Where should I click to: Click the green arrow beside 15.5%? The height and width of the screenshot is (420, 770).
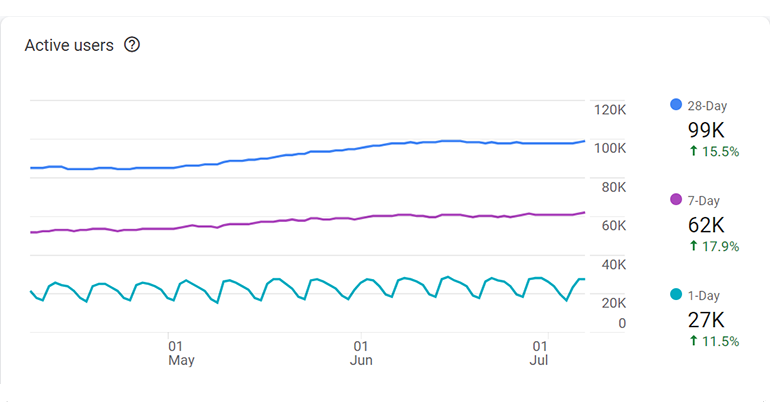click(693, 152)
